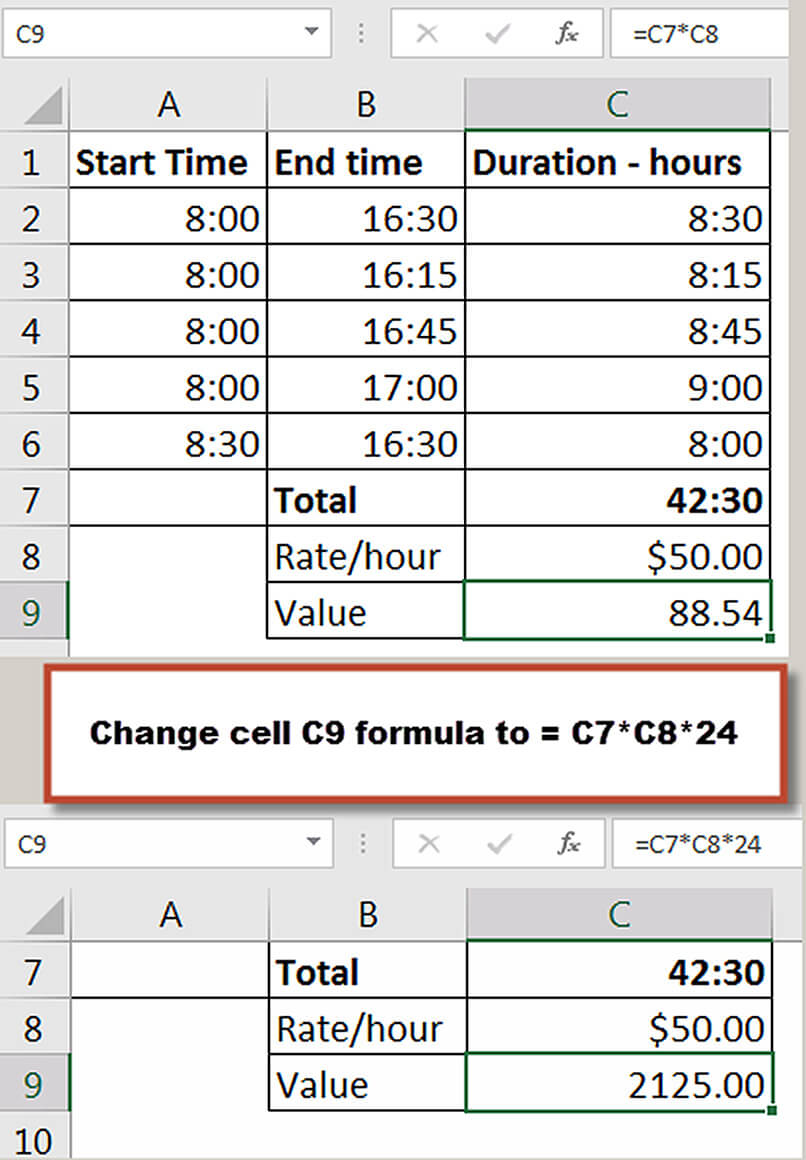Open the Name Box dropdown in the top spreadsheet

(x=312, y=32)
